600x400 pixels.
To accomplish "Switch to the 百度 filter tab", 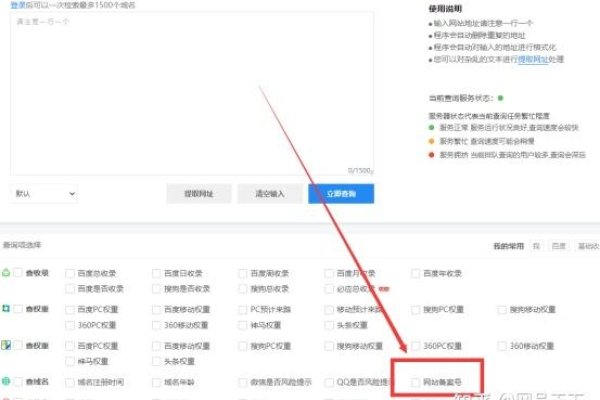I will (x=559, y=246).
